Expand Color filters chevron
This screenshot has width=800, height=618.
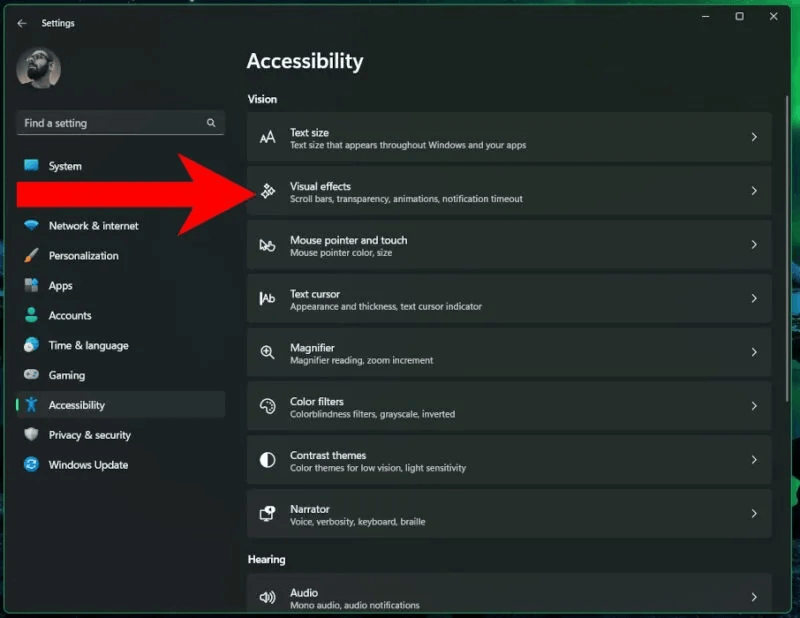[x=754, y=406]
